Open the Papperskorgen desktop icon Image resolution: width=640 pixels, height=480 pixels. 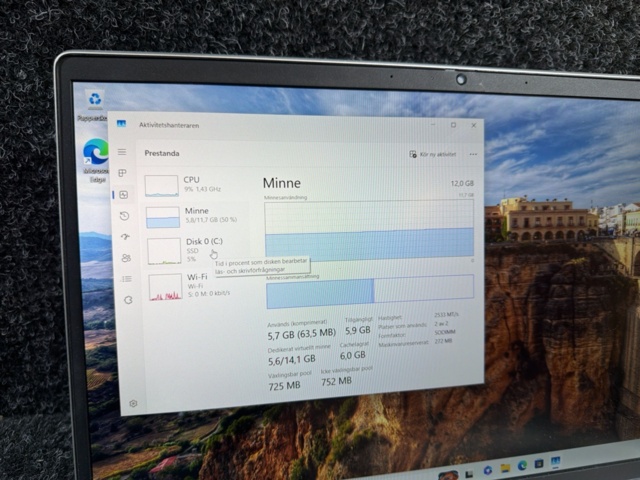coord(94,107)
